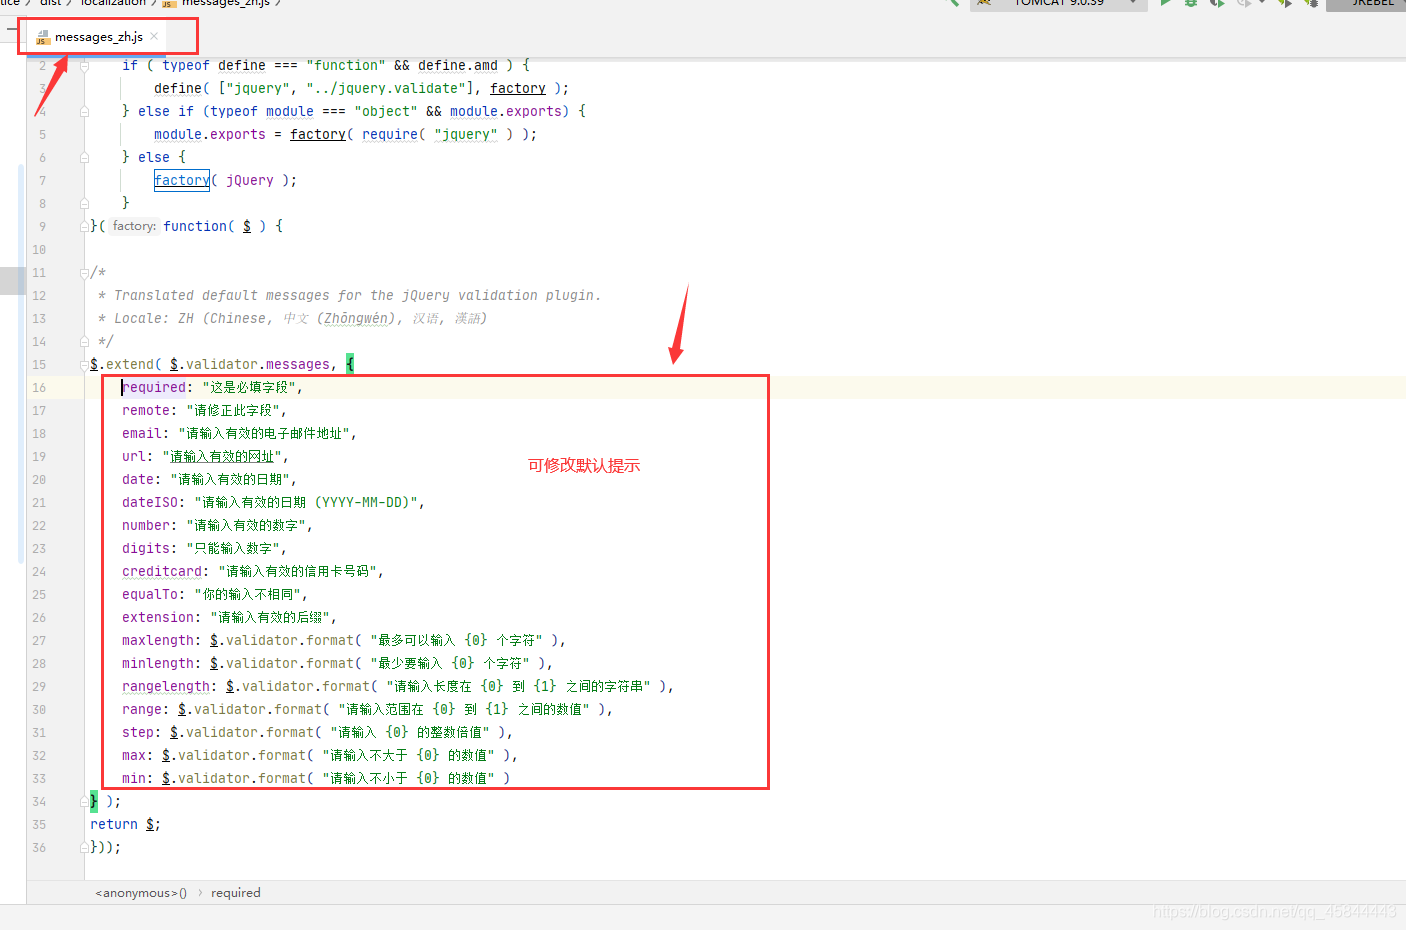Viewport: 1406px width, 930px height.
Task: Open the TOMCAT 9.0.39 run configuration dropdown
Action: pos(1060,3)
